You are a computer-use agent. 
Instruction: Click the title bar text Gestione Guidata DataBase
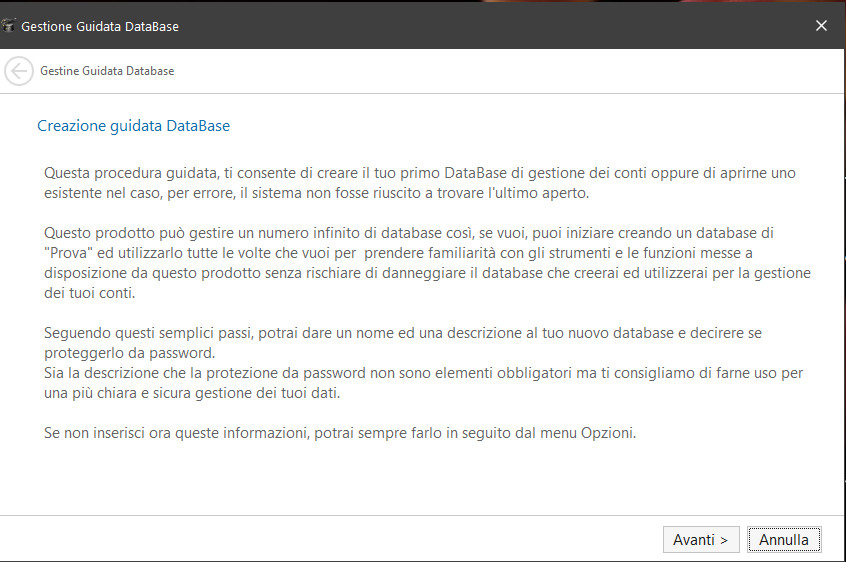100,26
